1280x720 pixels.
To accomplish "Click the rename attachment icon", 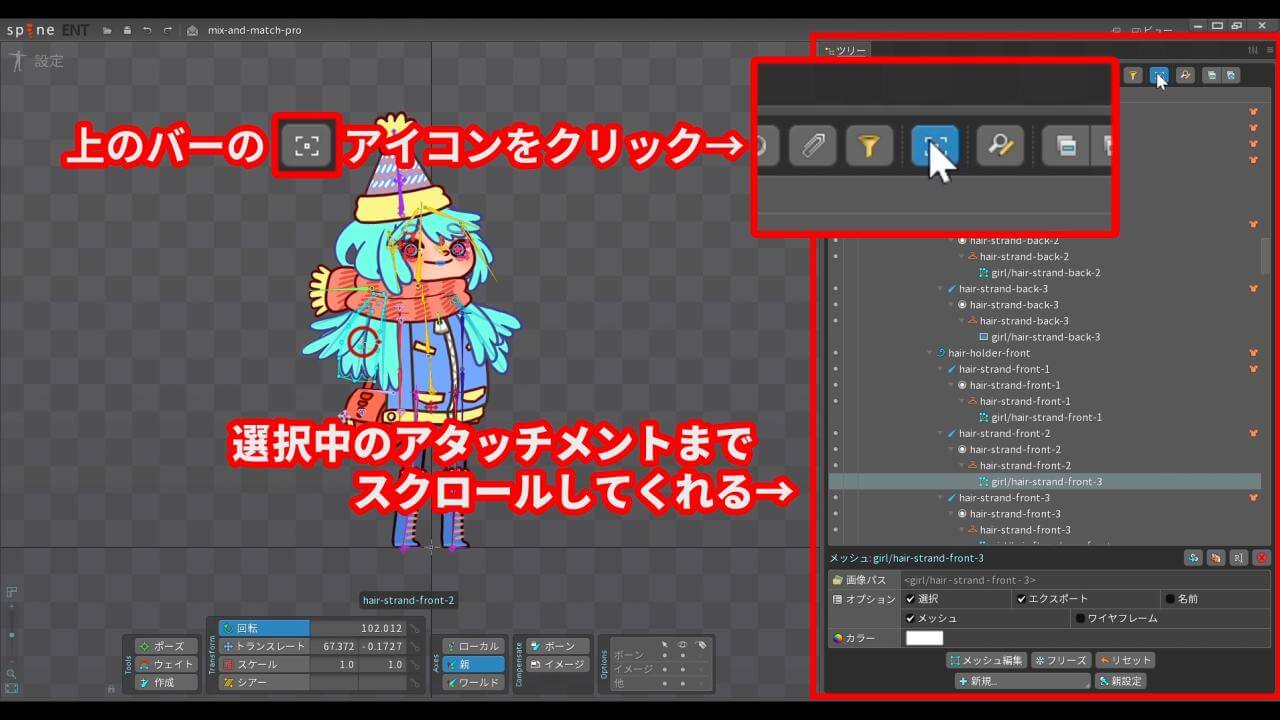I will point(1239,558).
